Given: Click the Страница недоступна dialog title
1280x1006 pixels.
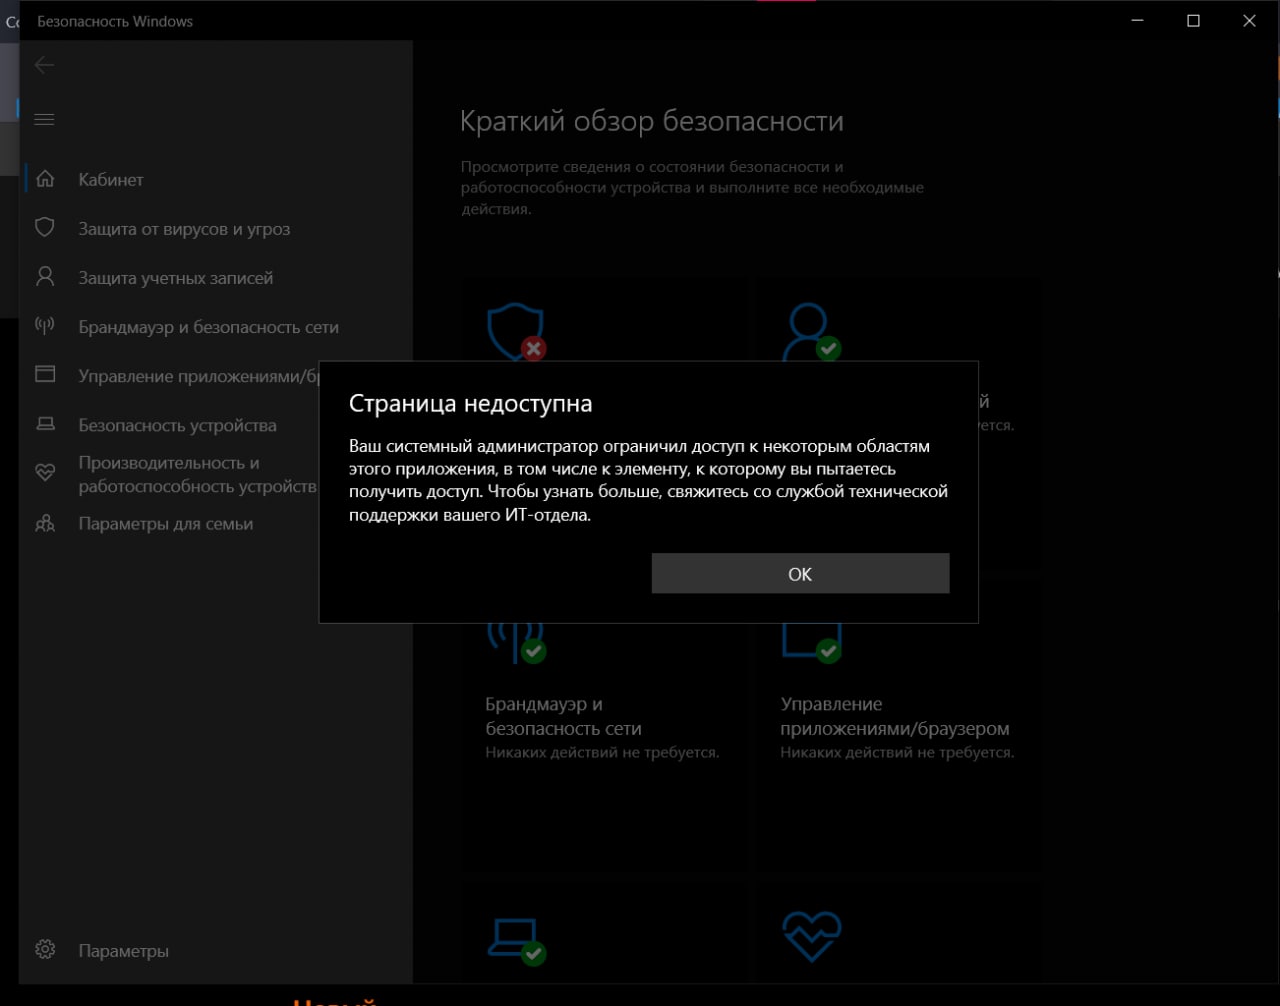Looking at the screenshot, I should point(470,403).
